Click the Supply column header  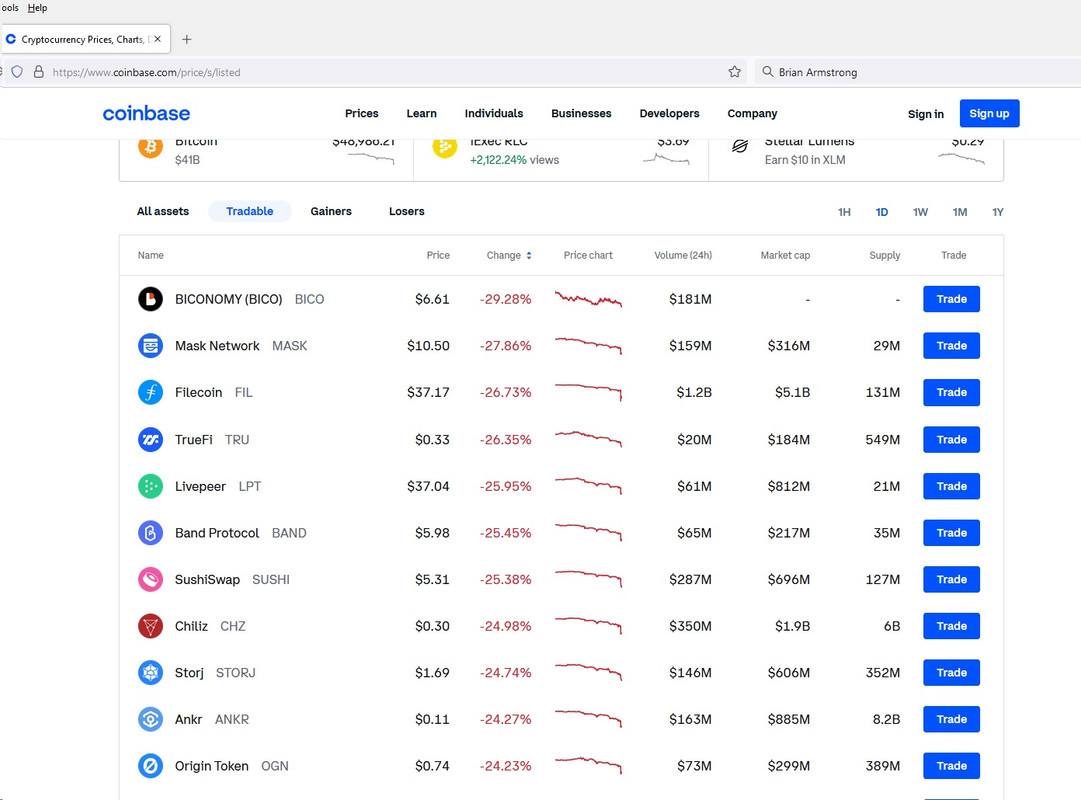[x=885, y=255]
